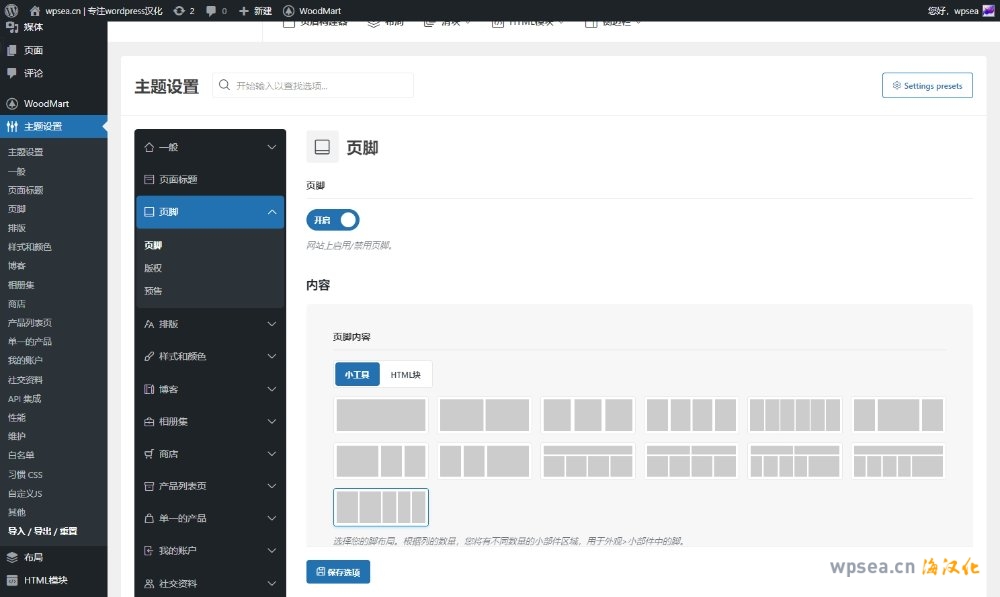Screen dimensions: 1000x597
Task: Click the 保存选项 button
Action: point(339,572)
